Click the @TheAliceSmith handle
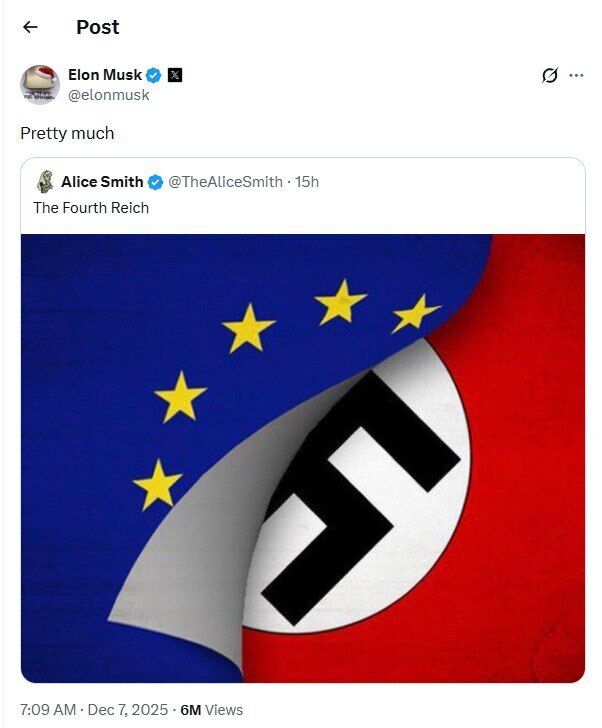This screenshot has width=602, height=728. (225, 182)
